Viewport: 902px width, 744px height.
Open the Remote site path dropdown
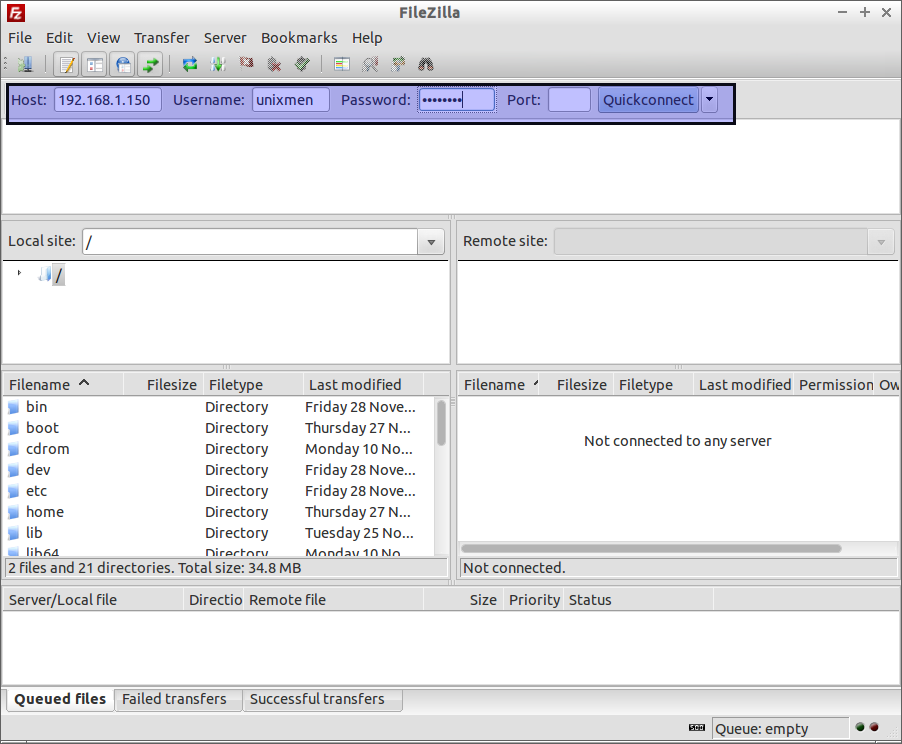tap(881, 242)
